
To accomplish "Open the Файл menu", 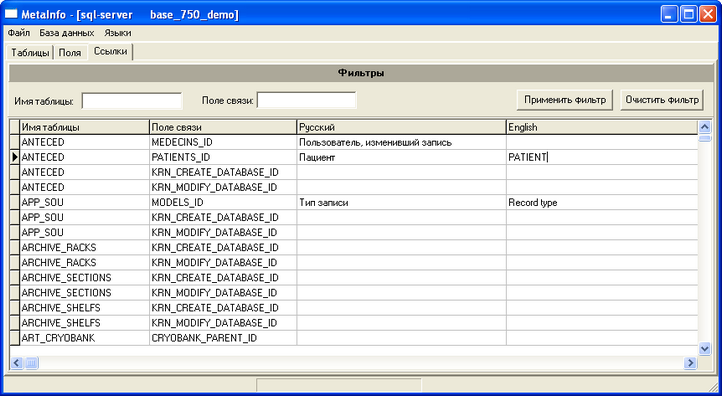I will 19,33.
